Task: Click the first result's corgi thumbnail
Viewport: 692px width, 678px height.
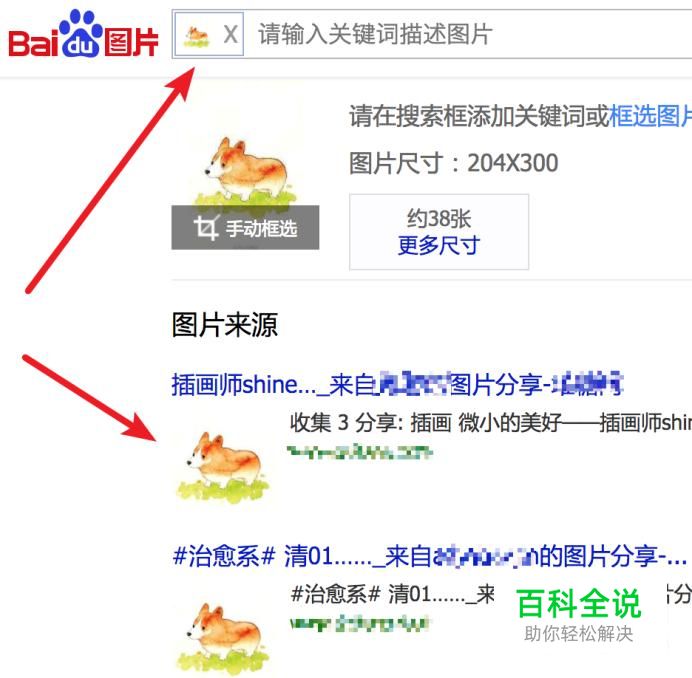Action: 223,468
